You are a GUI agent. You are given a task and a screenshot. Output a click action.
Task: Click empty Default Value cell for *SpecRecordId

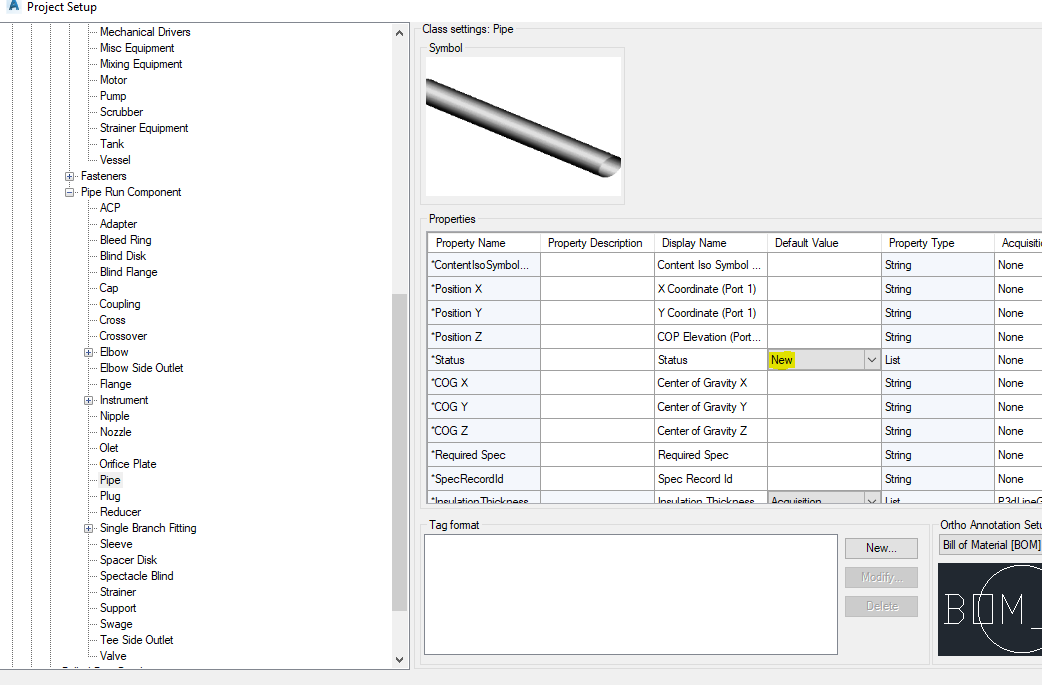coord(824,479)
